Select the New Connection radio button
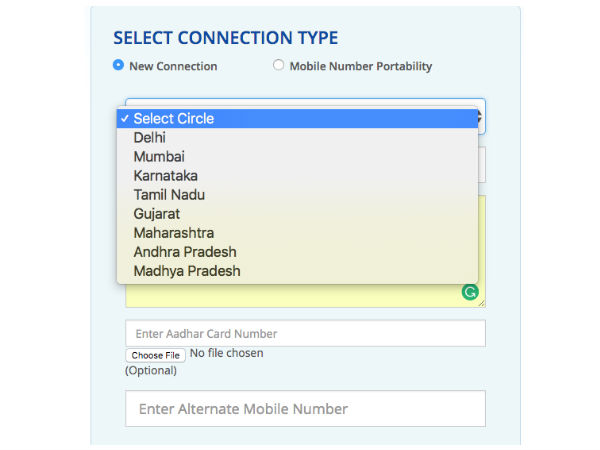 point(119,66)
